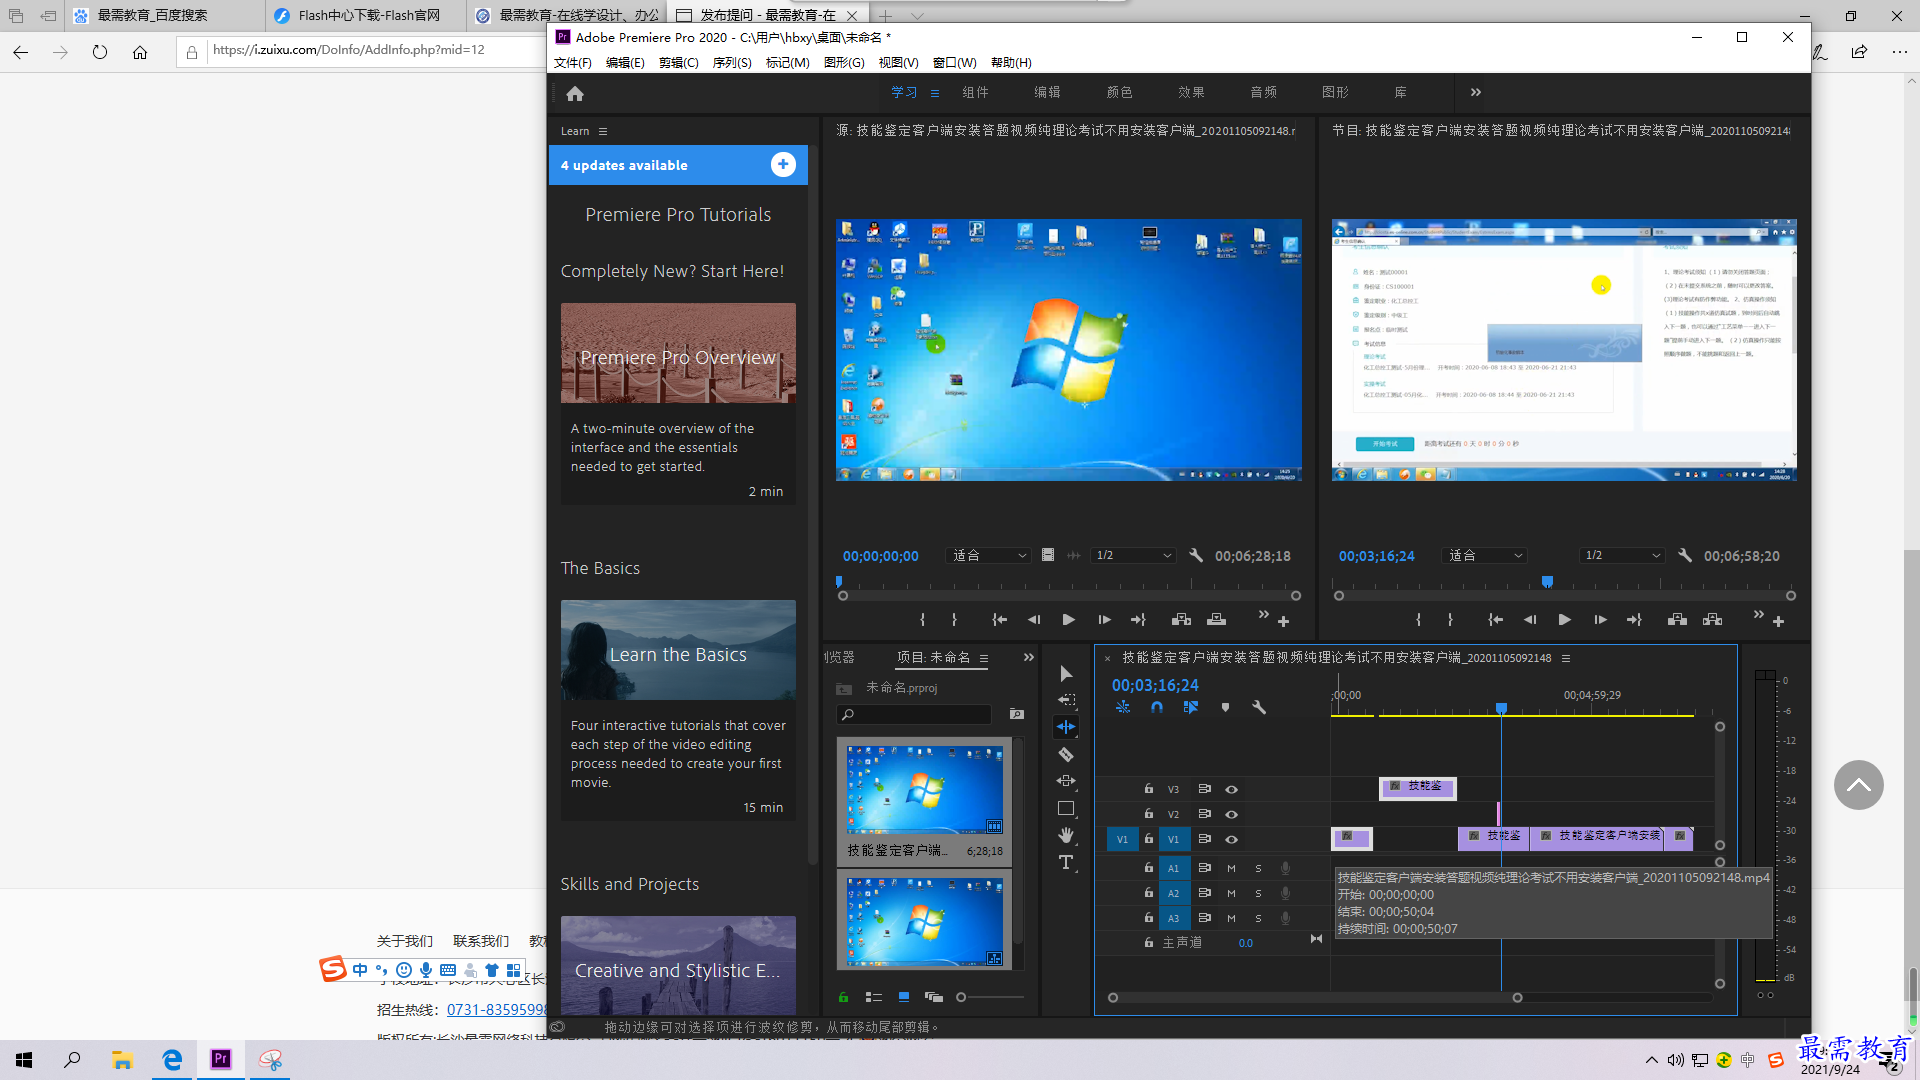Step forward one frame in source monitor
Screen dimensions: 1920x1080
pyautogui.click(x=1104, y=620)
